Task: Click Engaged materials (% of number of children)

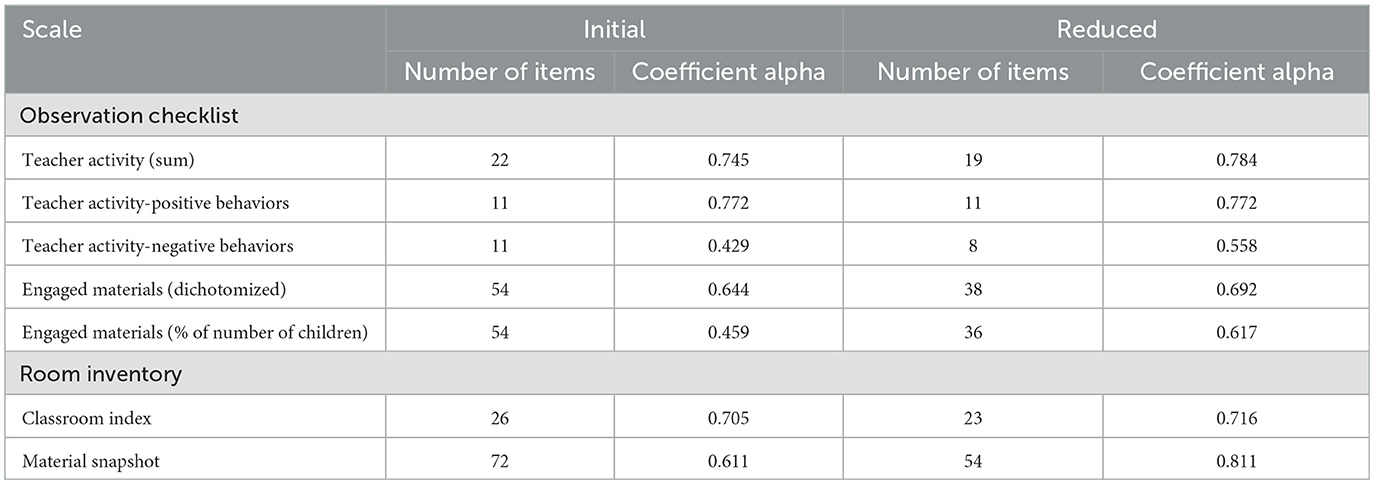Action: (x=196, y=332)
